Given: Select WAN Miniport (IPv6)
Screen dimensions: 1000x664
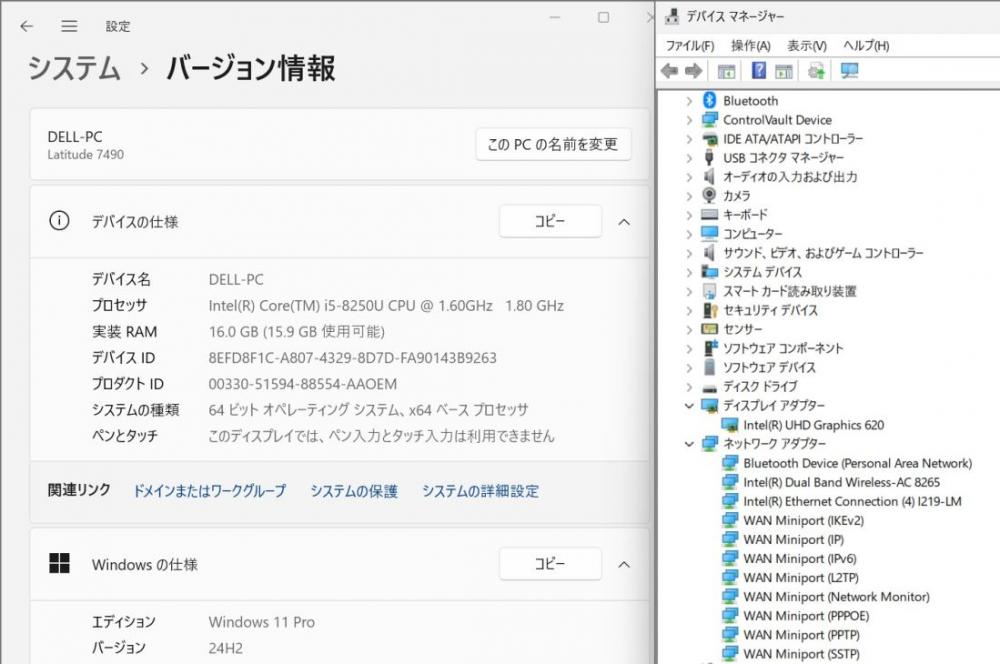Looking at the screenshot, I should pyautogui.click(x=800, y=559).
